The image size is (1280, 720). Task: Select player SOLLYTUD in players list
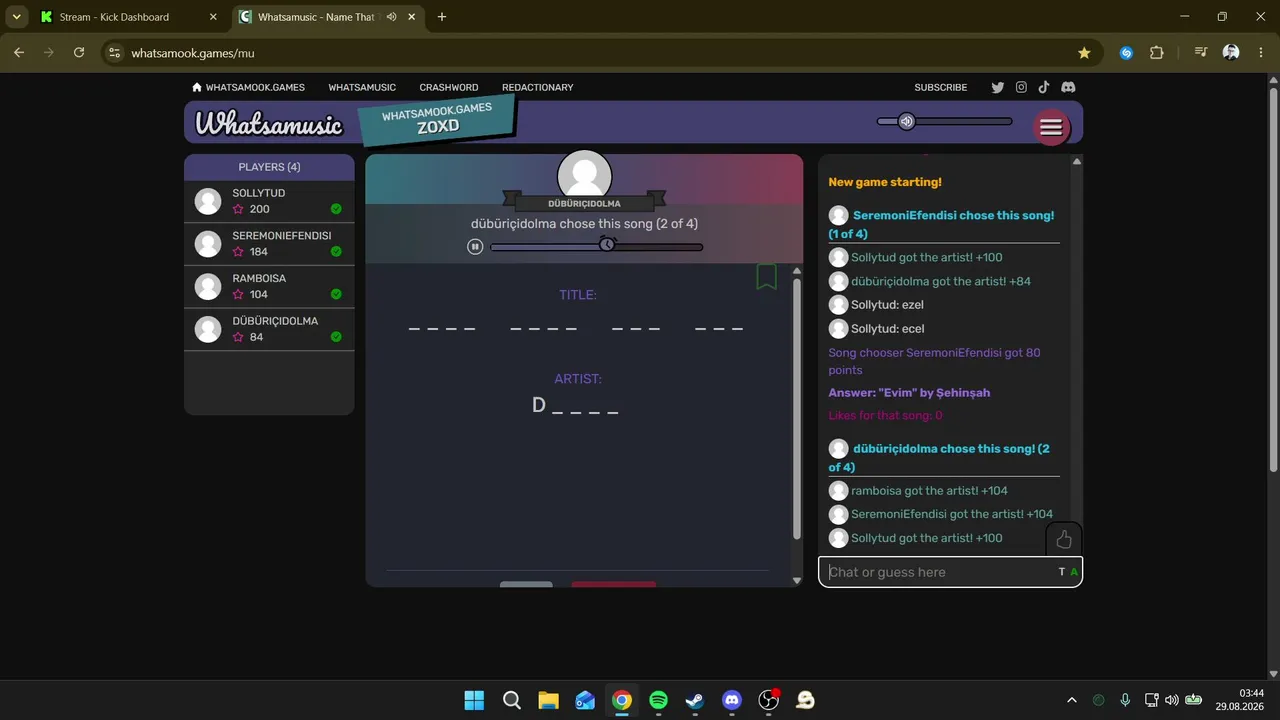click(x=269, y=201)
